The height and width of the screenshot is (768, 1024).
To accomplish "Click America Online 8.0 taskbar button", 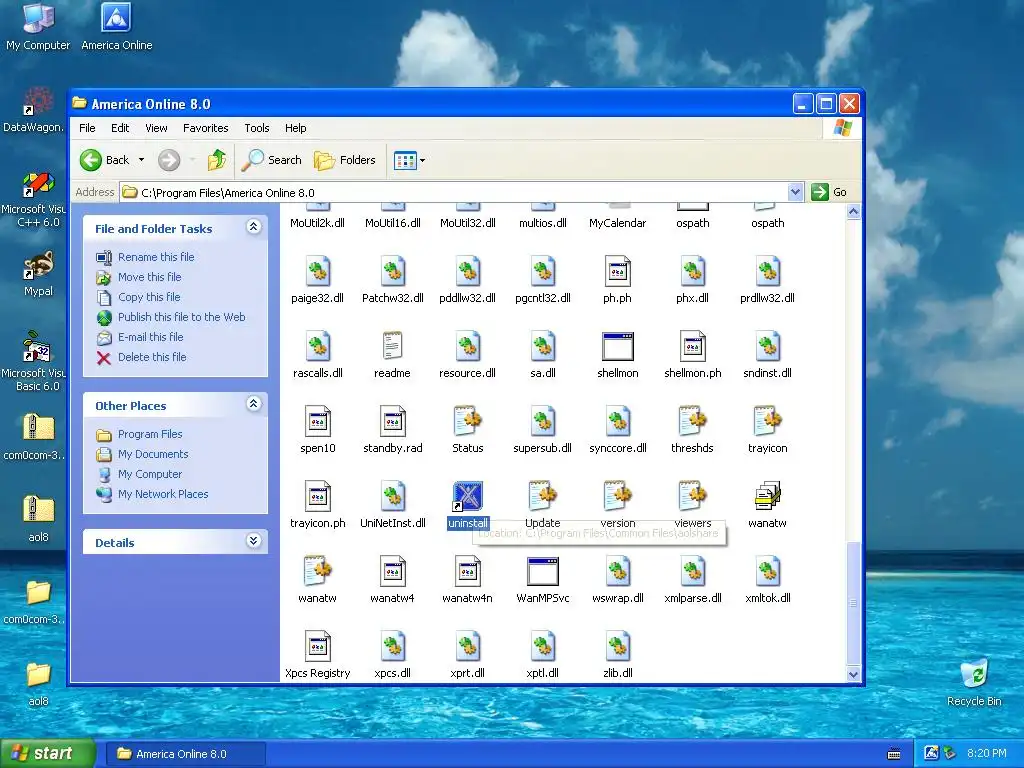I will [x=186, y=754].
